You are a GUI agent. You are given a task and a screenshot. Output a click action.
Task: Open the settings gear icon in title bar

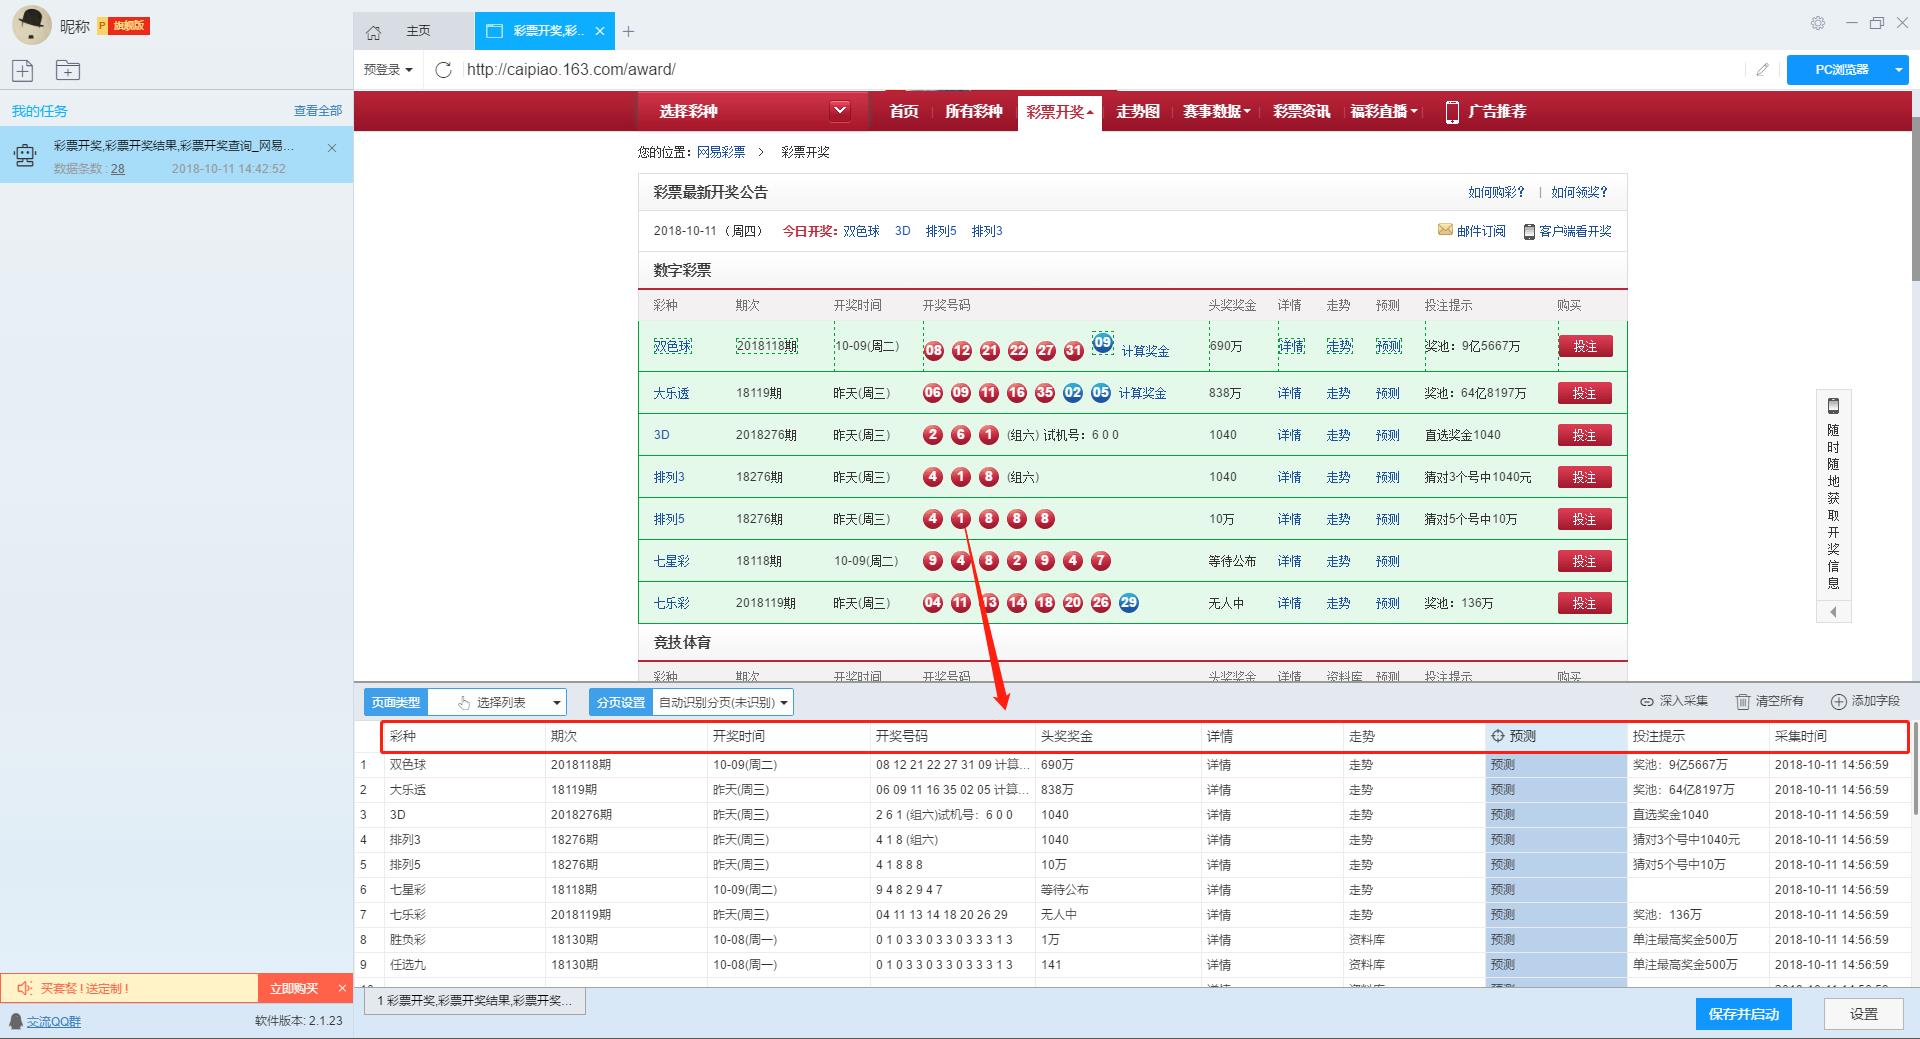(1818, 23)
